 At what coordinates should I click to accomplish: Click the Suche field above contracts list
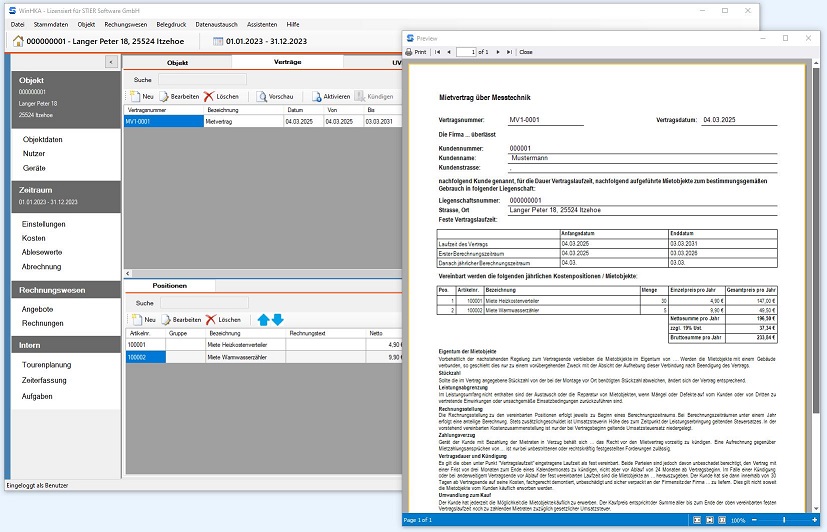(x=201, y=79)
